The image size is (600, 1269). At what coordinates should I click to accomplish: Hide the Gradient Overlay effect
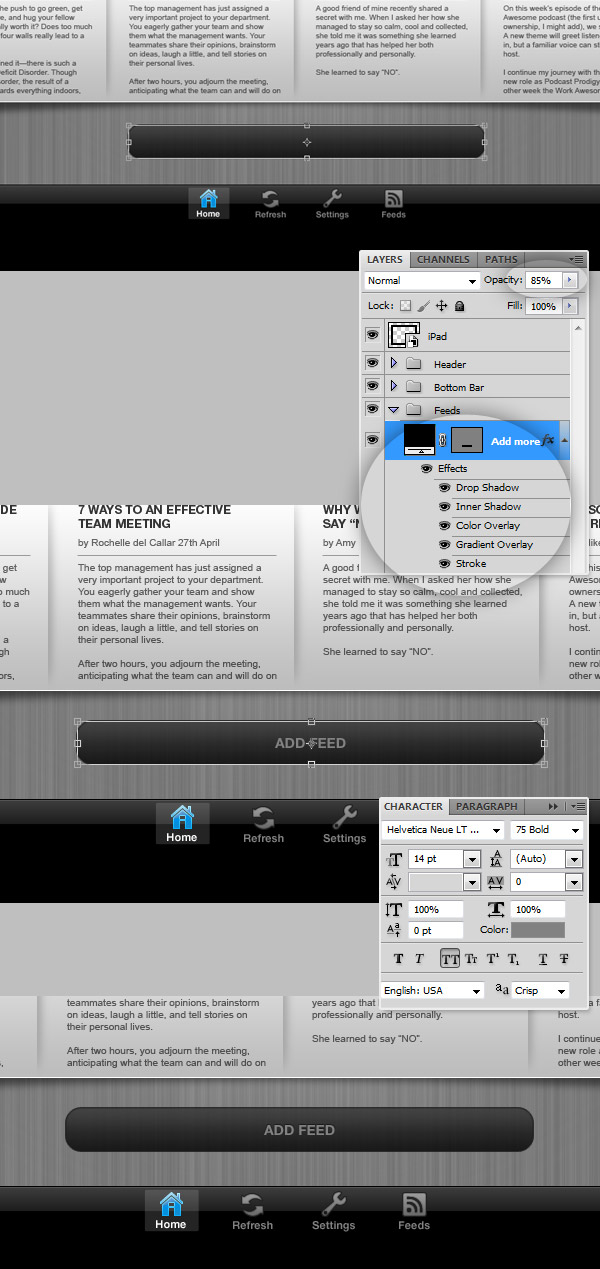446,544
